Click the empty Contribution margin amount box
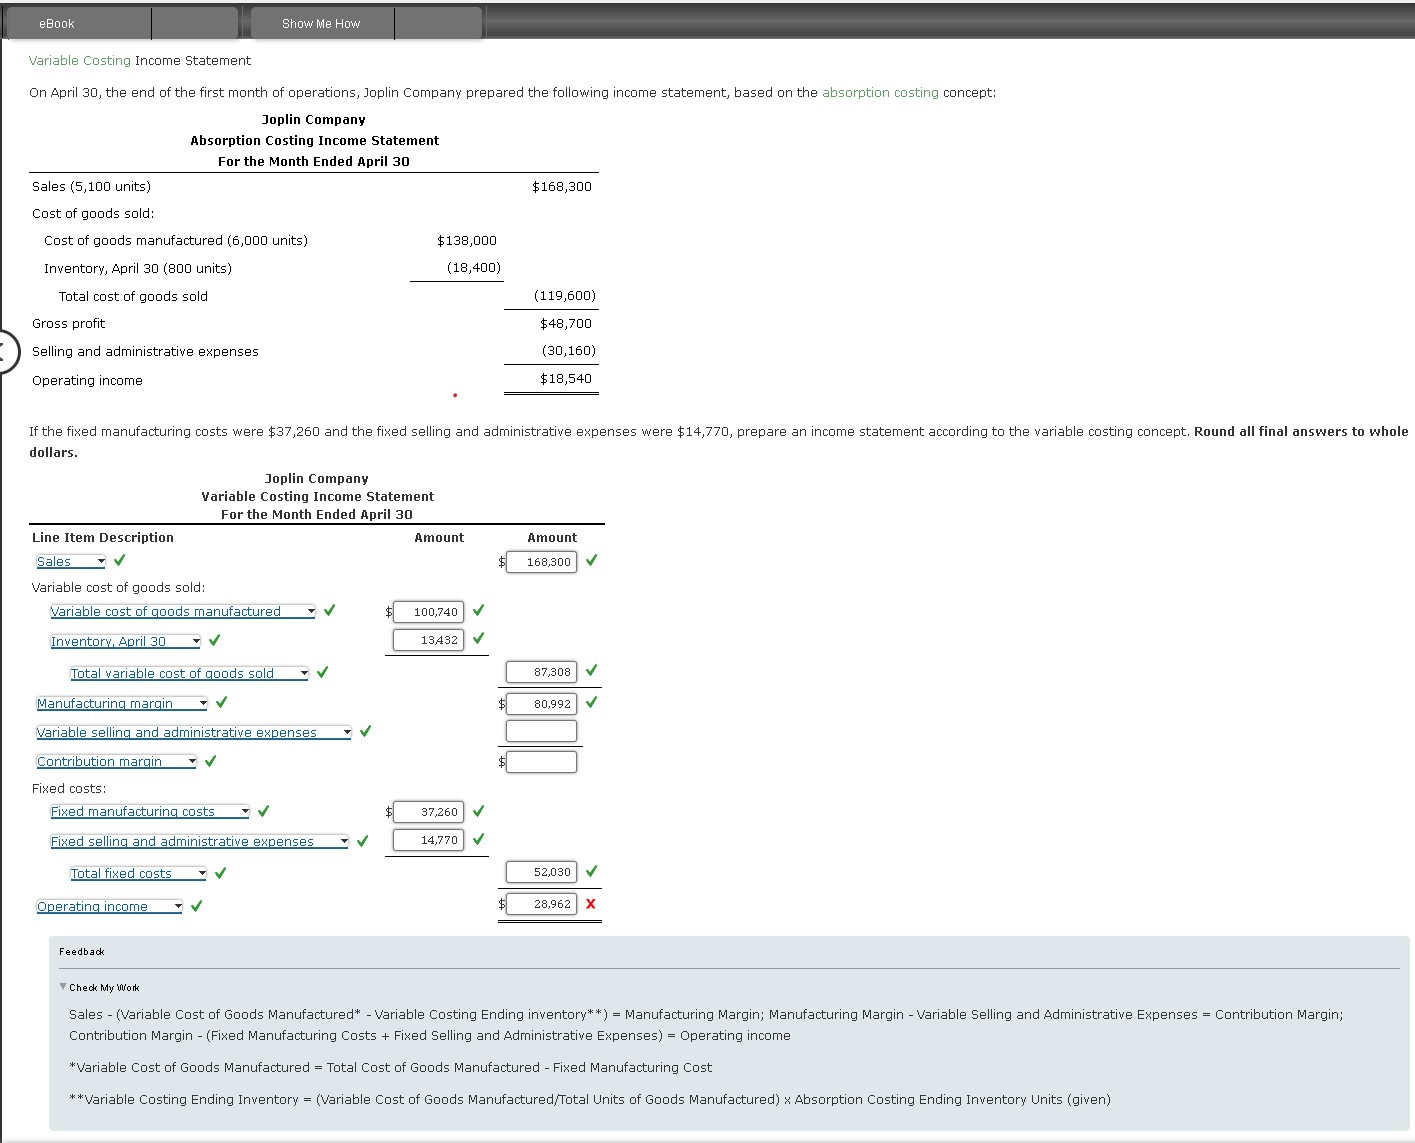1415x1143 pixels. [543, 761]
